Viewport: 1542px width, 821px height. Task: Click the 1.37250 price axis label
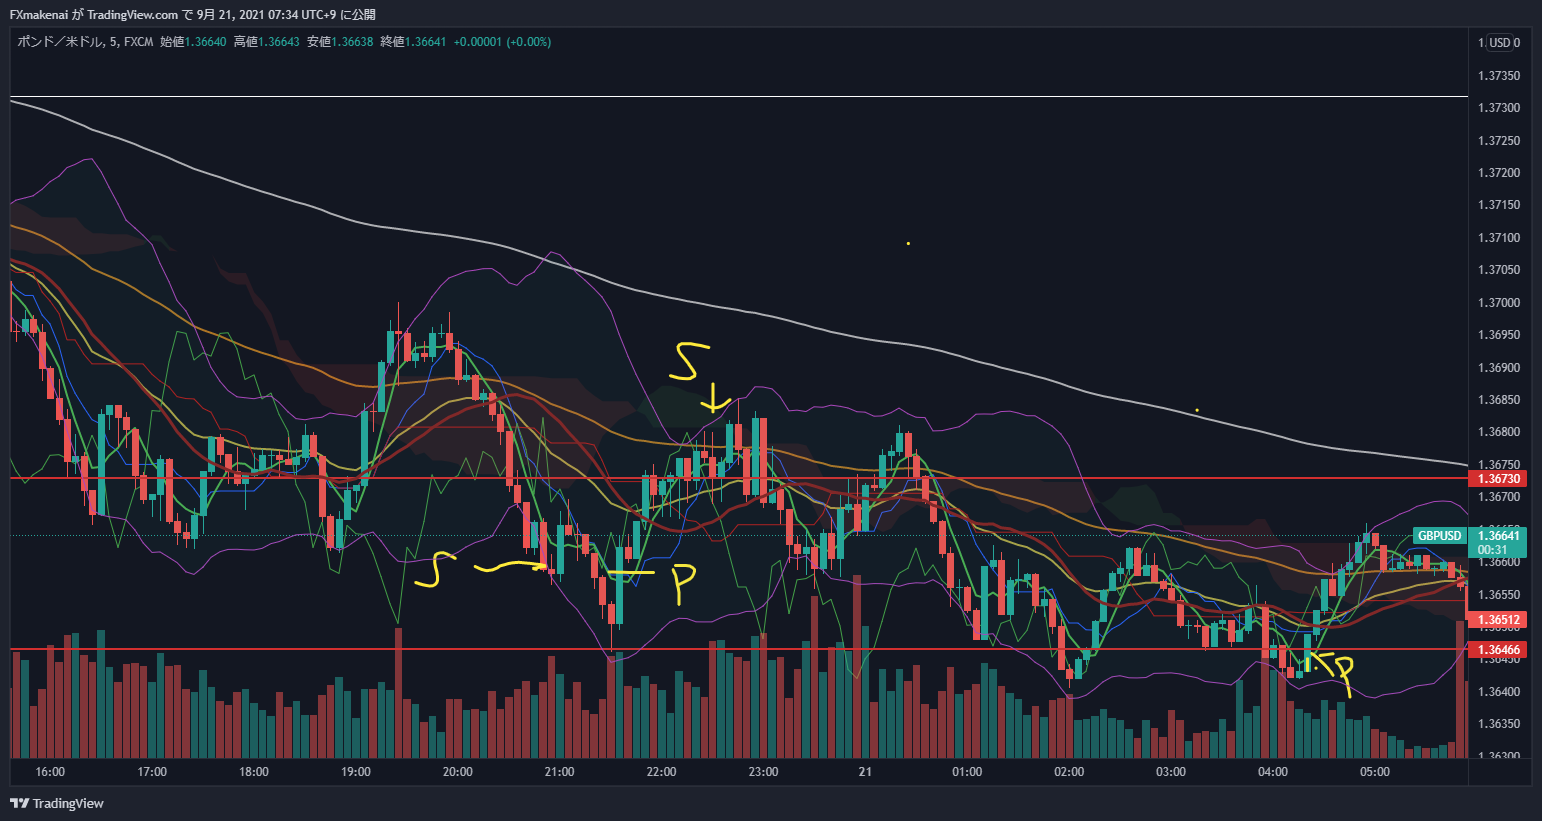coord(1498,141)
